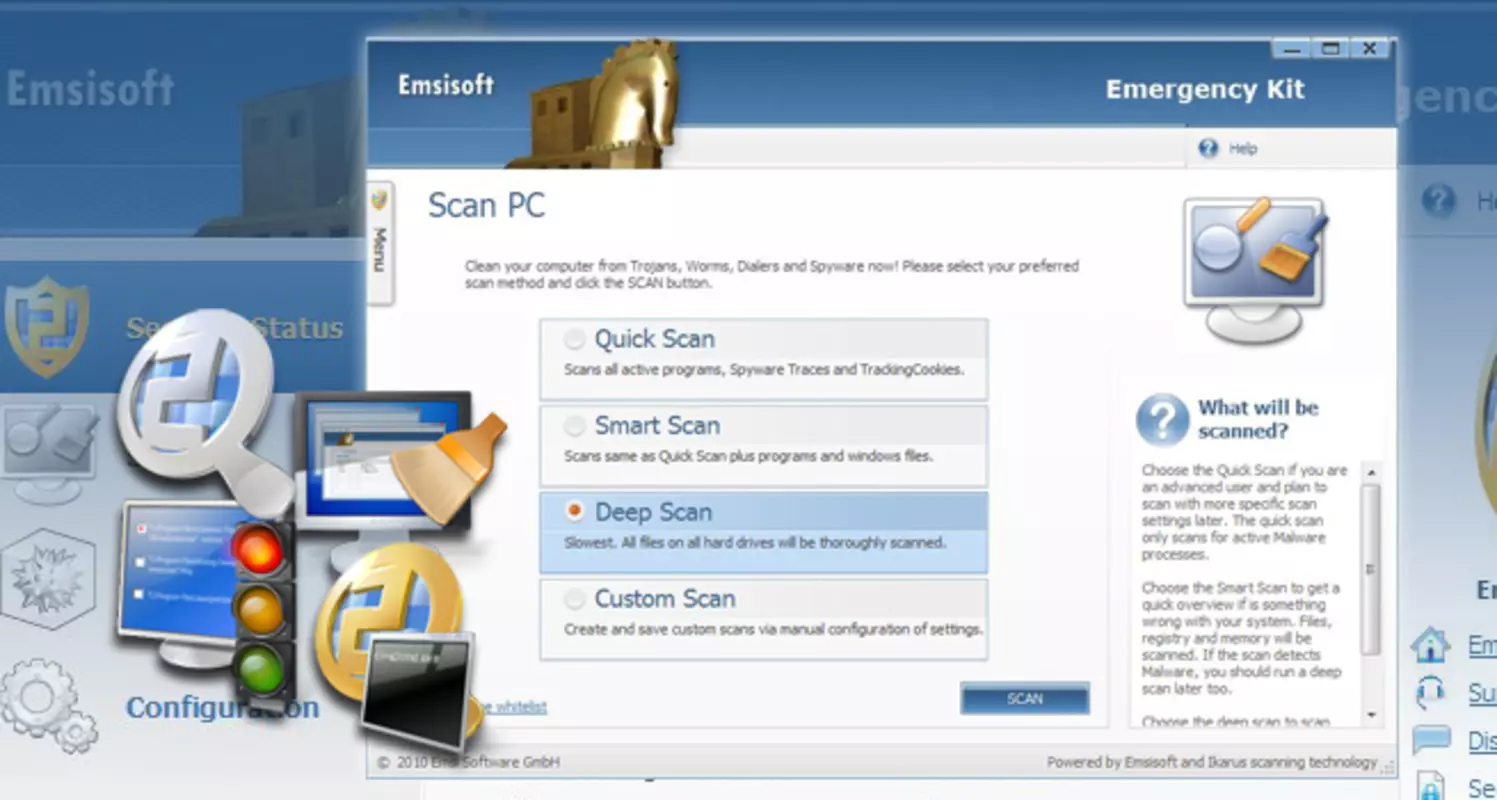Click the Trojan horse logo in header
Image resolution: width=1497 pixels, height=800 pixels.
[596, 105]
